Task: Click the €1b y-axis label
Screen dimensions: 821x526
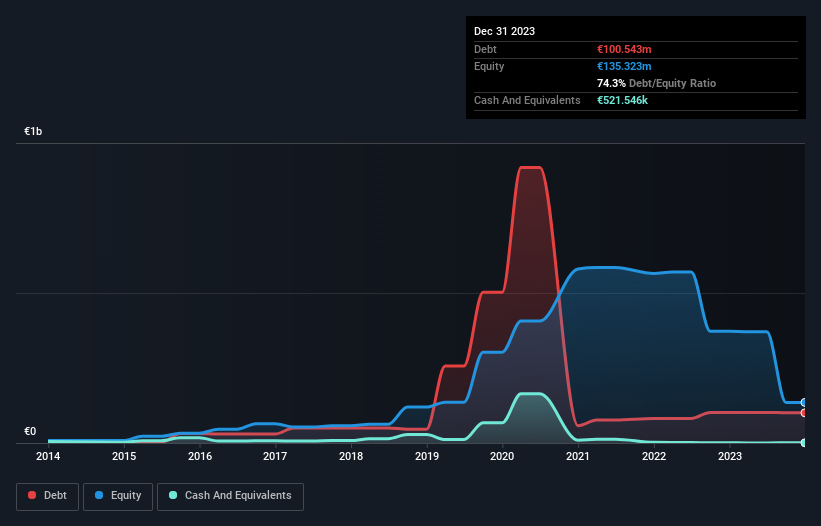Action: coord(33,131)
